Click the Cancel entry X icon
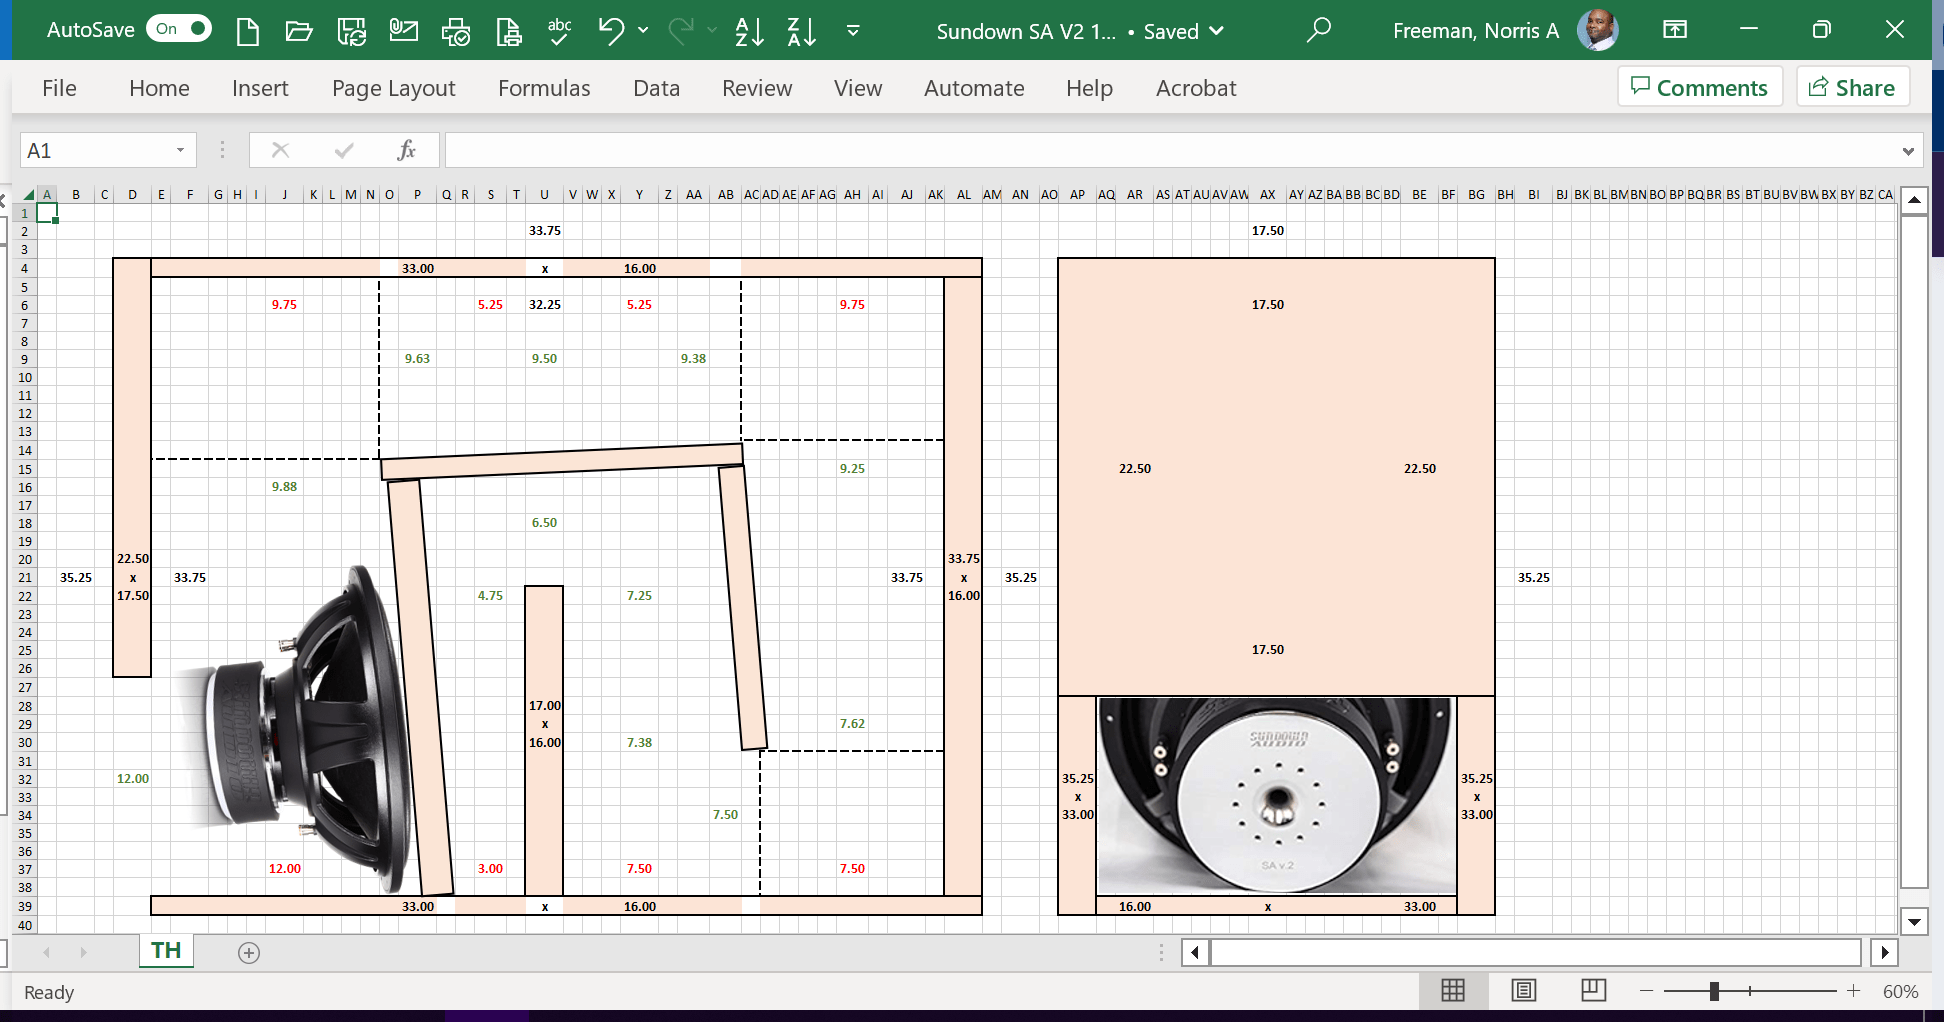This screenshot has height=1022, width=1944. click(280, 150)
